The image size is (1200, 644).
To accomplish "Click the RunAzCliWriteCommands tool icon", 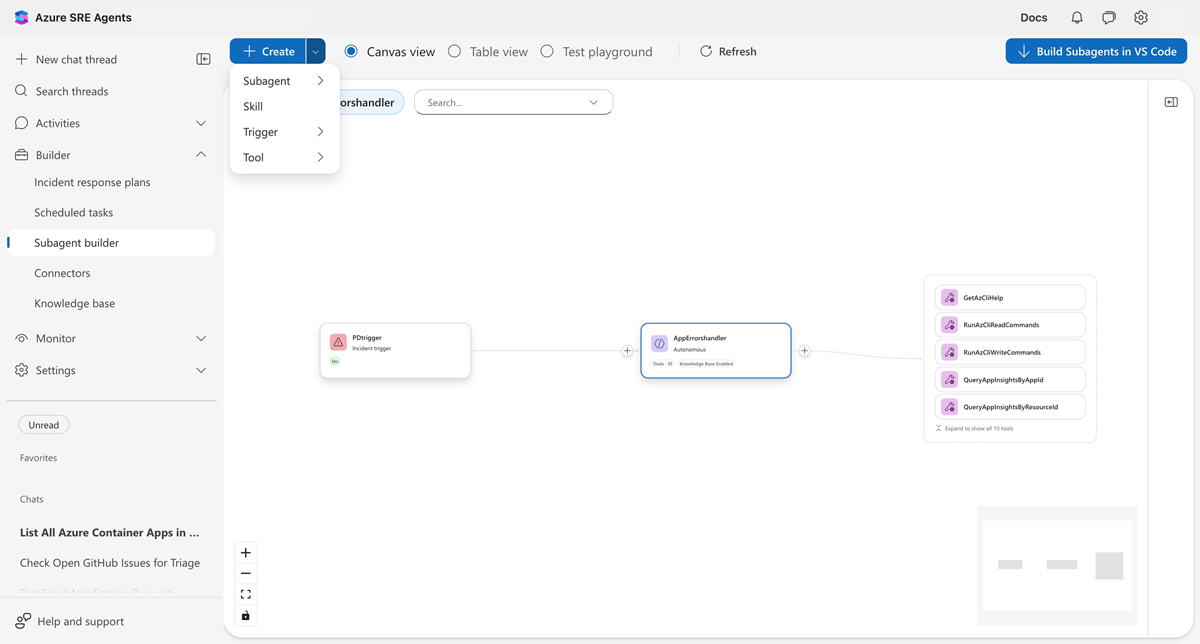I will tap(949, 351).
